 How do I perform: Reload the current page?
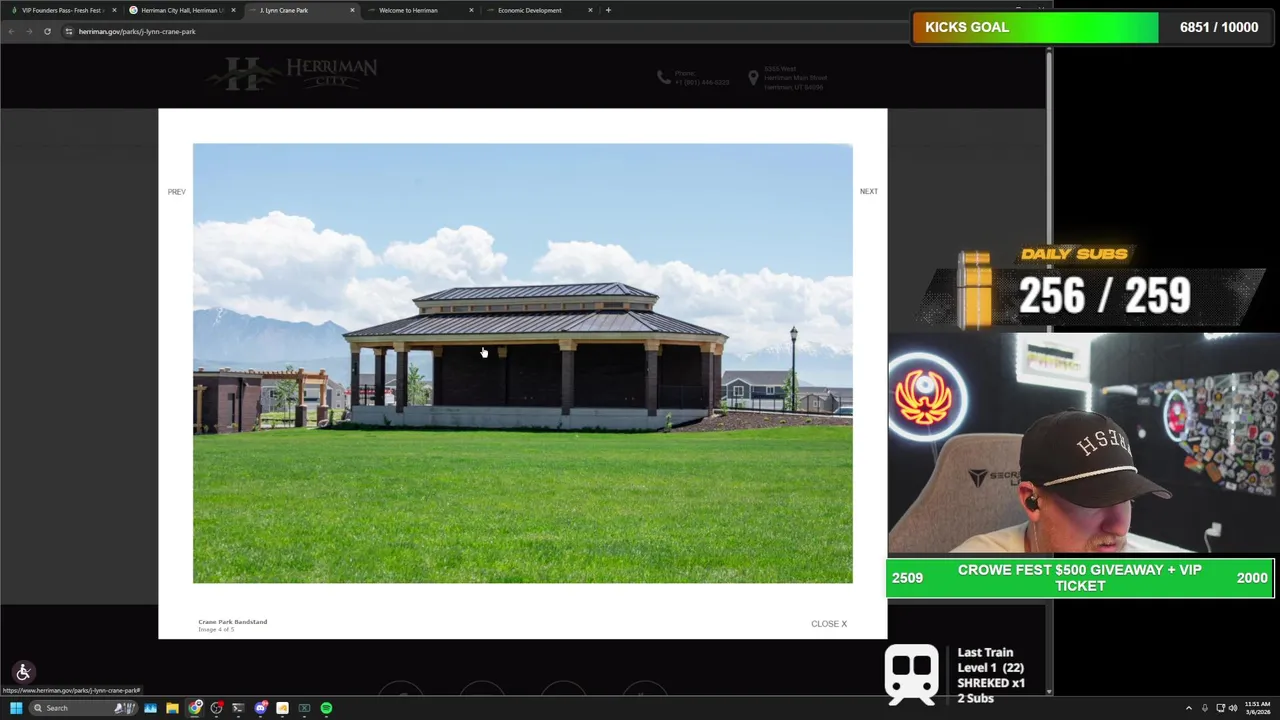(47, 31)
